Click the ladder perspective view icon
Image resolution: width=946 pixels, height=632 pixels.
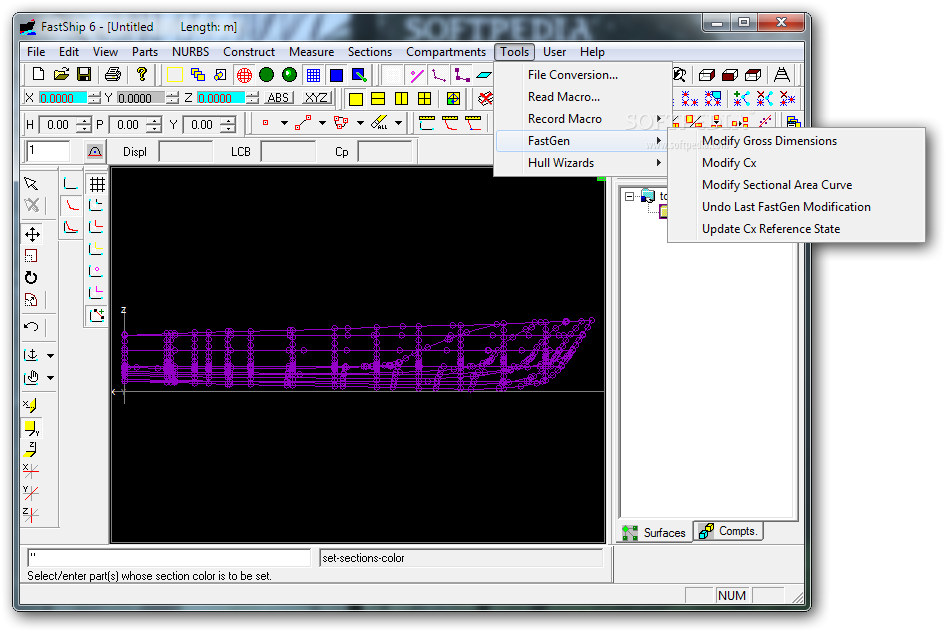[781, 74]
